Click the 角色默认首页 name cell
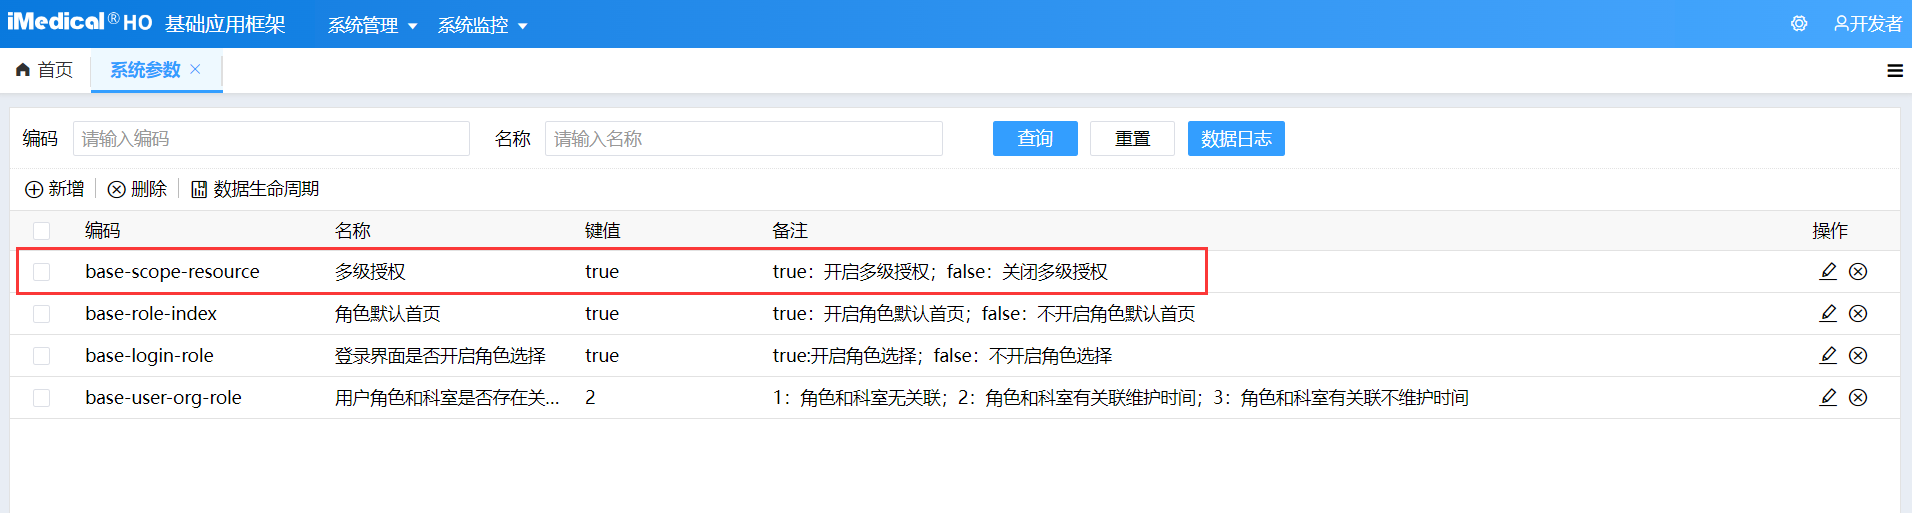The image size is (1912, 513). (388, 313)
